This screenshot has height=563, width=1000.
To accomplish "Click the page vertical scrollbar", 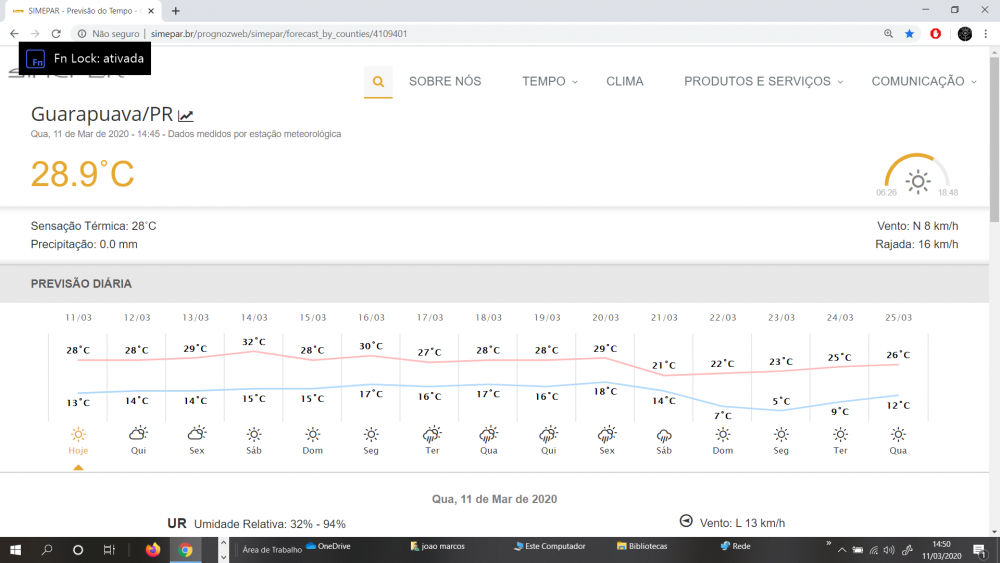I will [993, 140].
